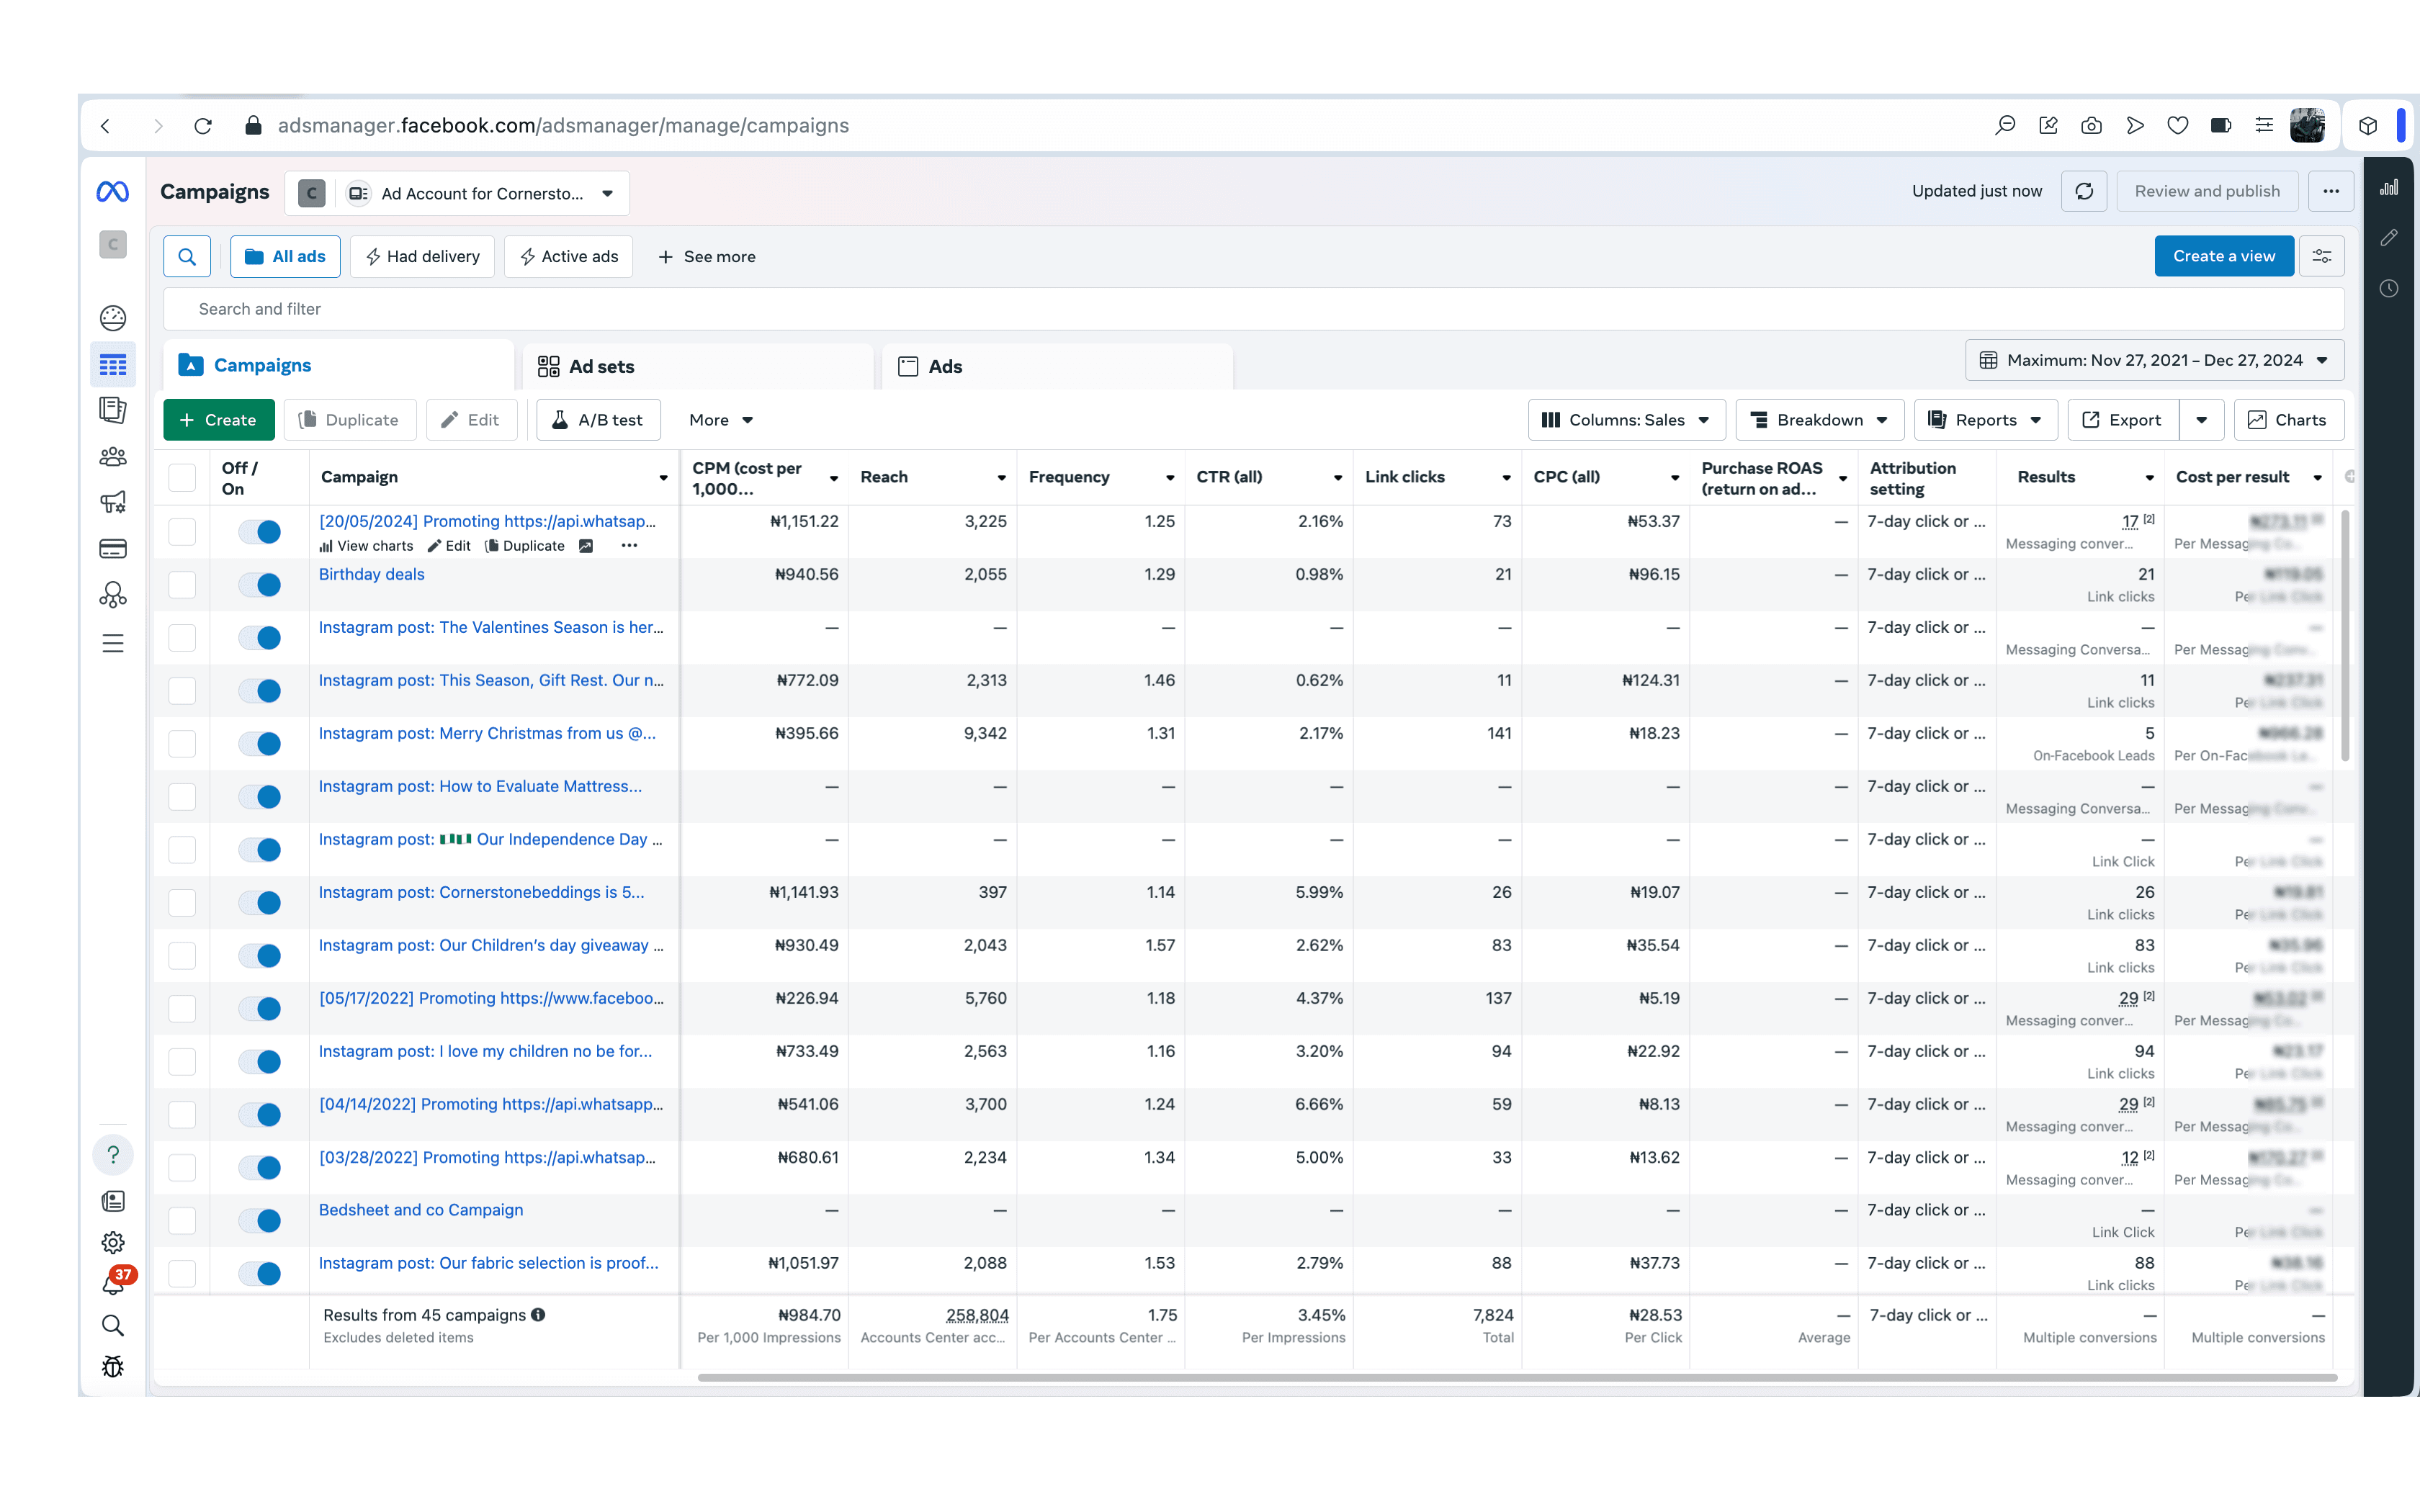Click View charts for the 20/05/2024 campaign

coord(366,546)
